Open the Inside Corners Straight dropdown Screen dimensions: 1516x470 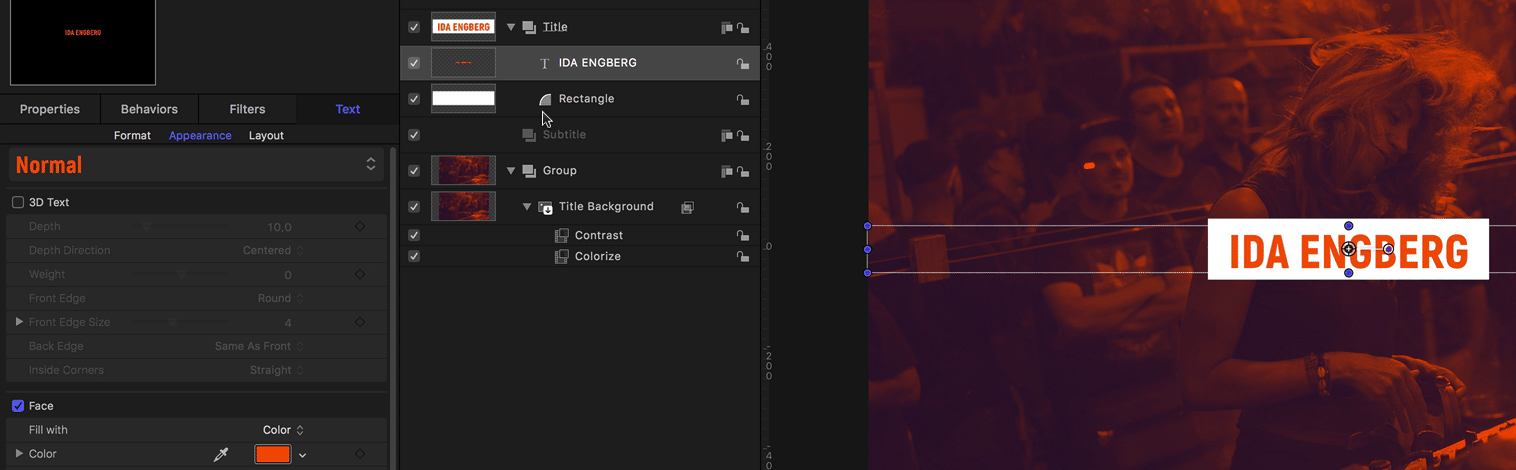[x=277, y=370]
